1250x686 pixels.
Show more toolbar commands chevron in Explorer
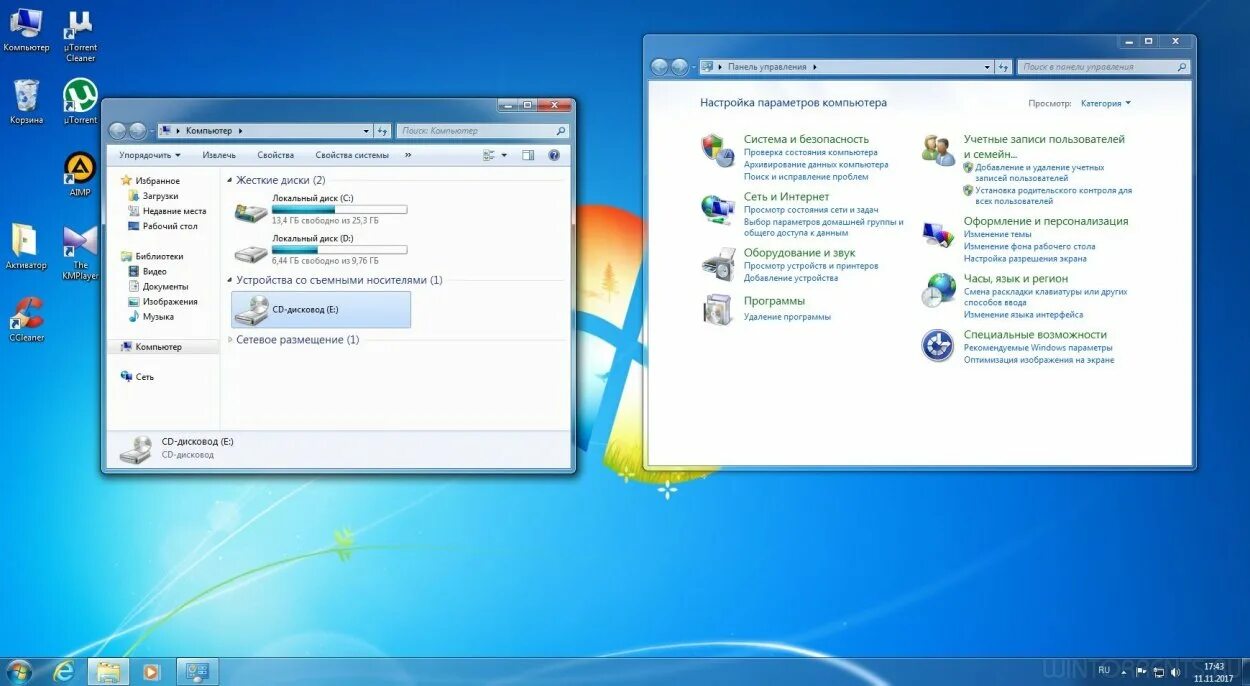click(408, 155)
